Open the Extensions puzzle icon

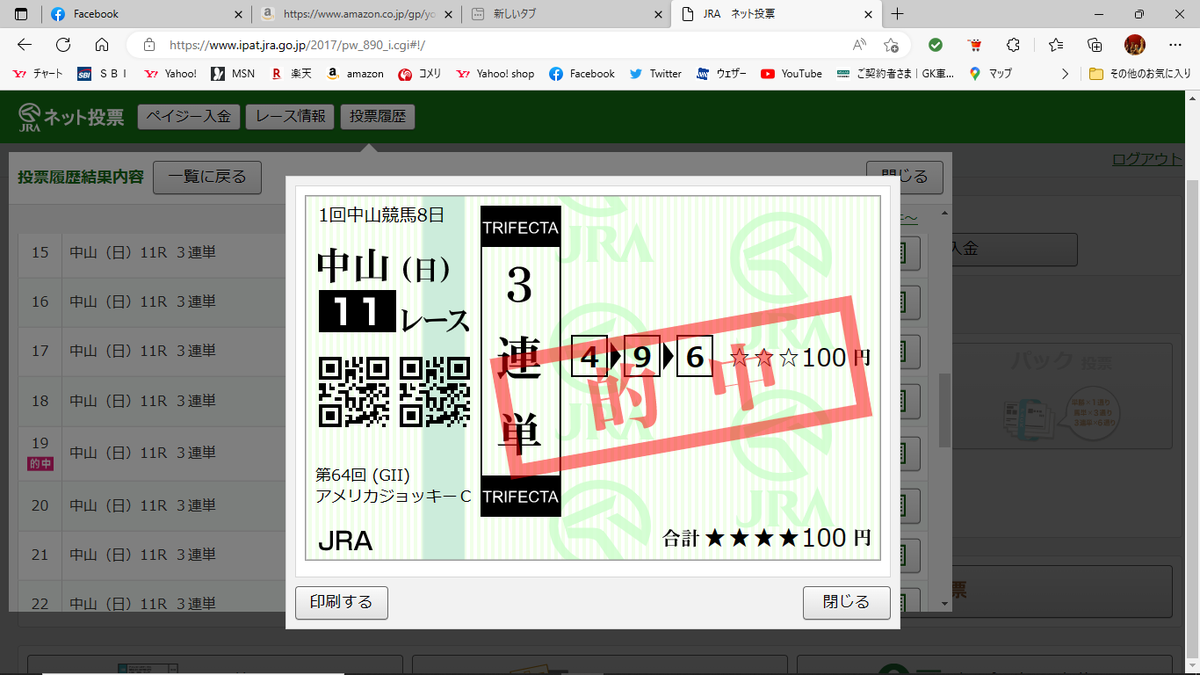1013,45
